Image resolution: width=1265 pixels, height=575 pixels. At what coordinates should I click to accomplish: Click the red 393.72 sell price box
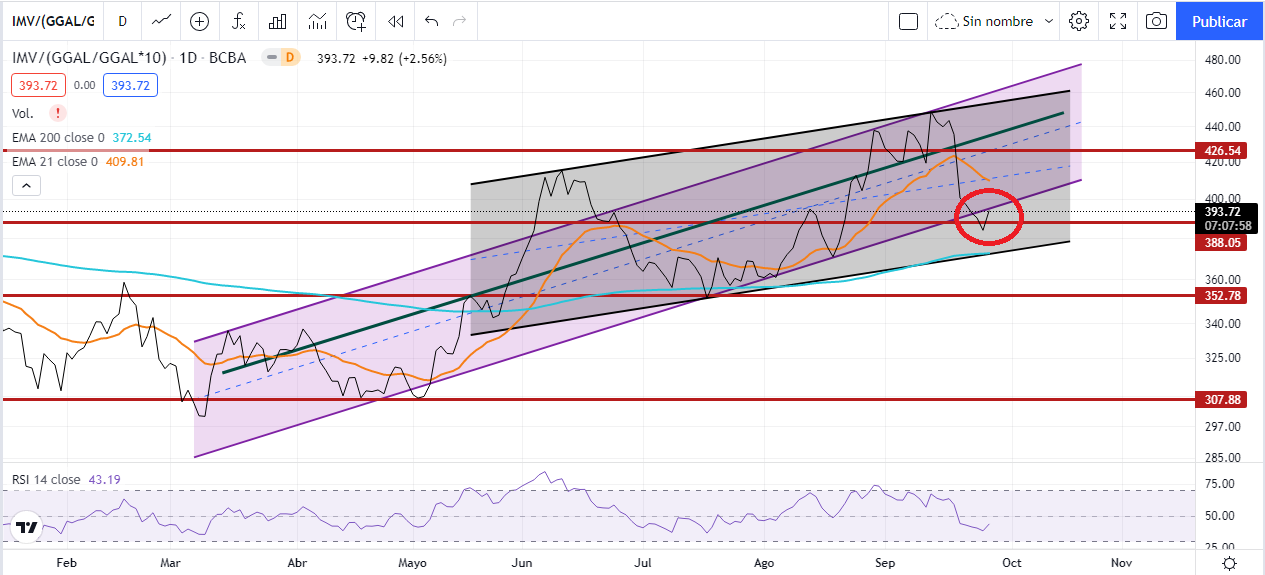point(39,86)
